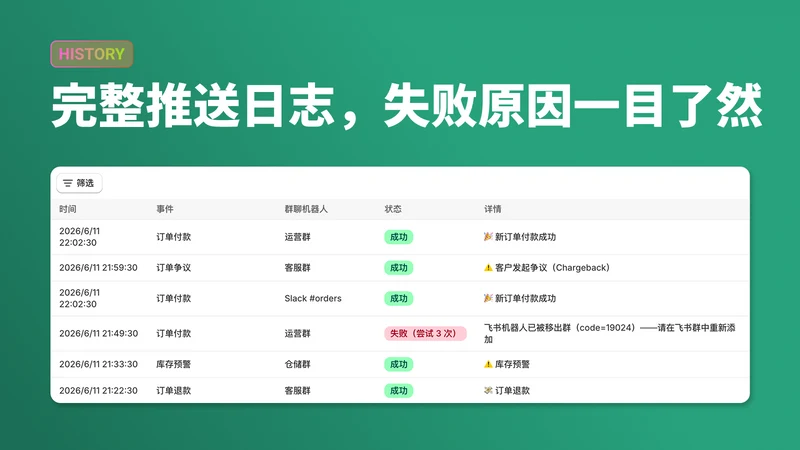Screen dimensions: 800x450
Task: Click the party popper icon in 运营群 成功 row
Action: (488, 237)
